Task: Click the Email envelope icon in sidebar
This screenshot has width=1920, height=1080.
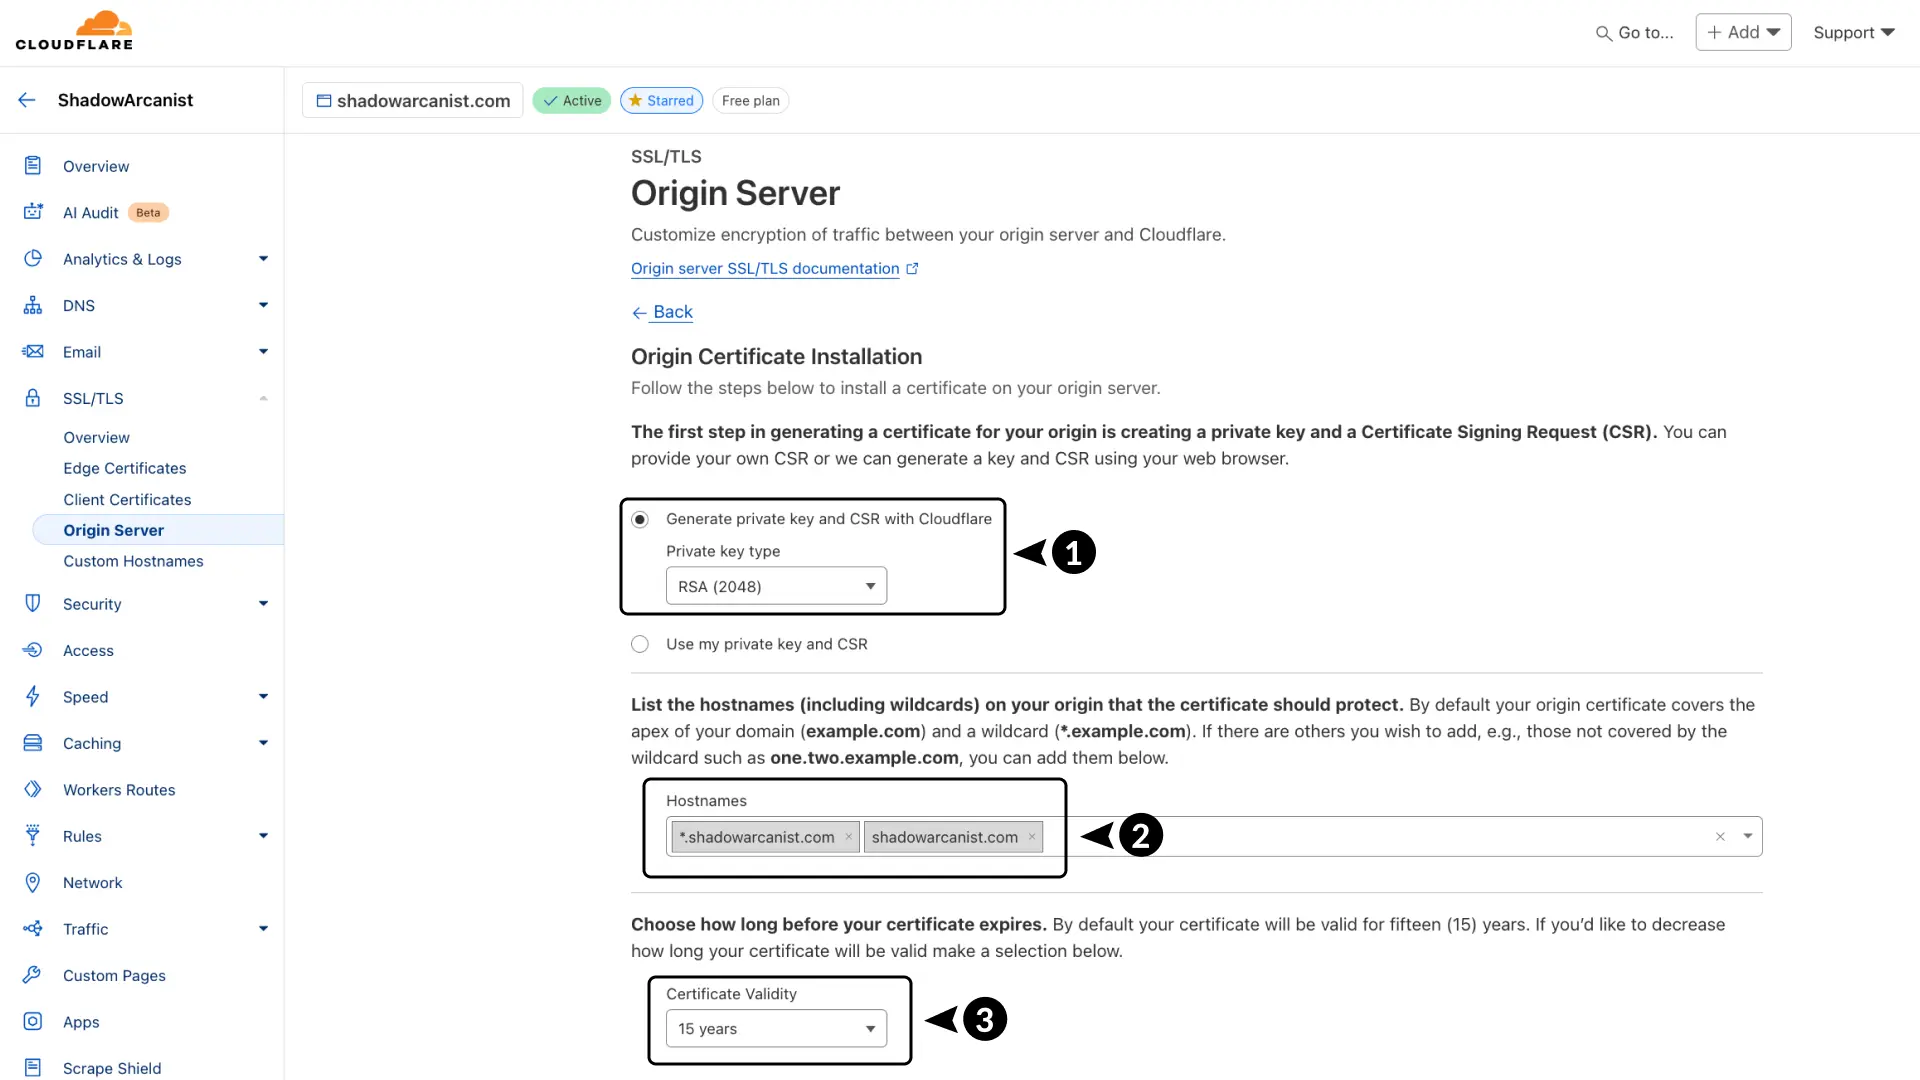Action: coord(33,352)
